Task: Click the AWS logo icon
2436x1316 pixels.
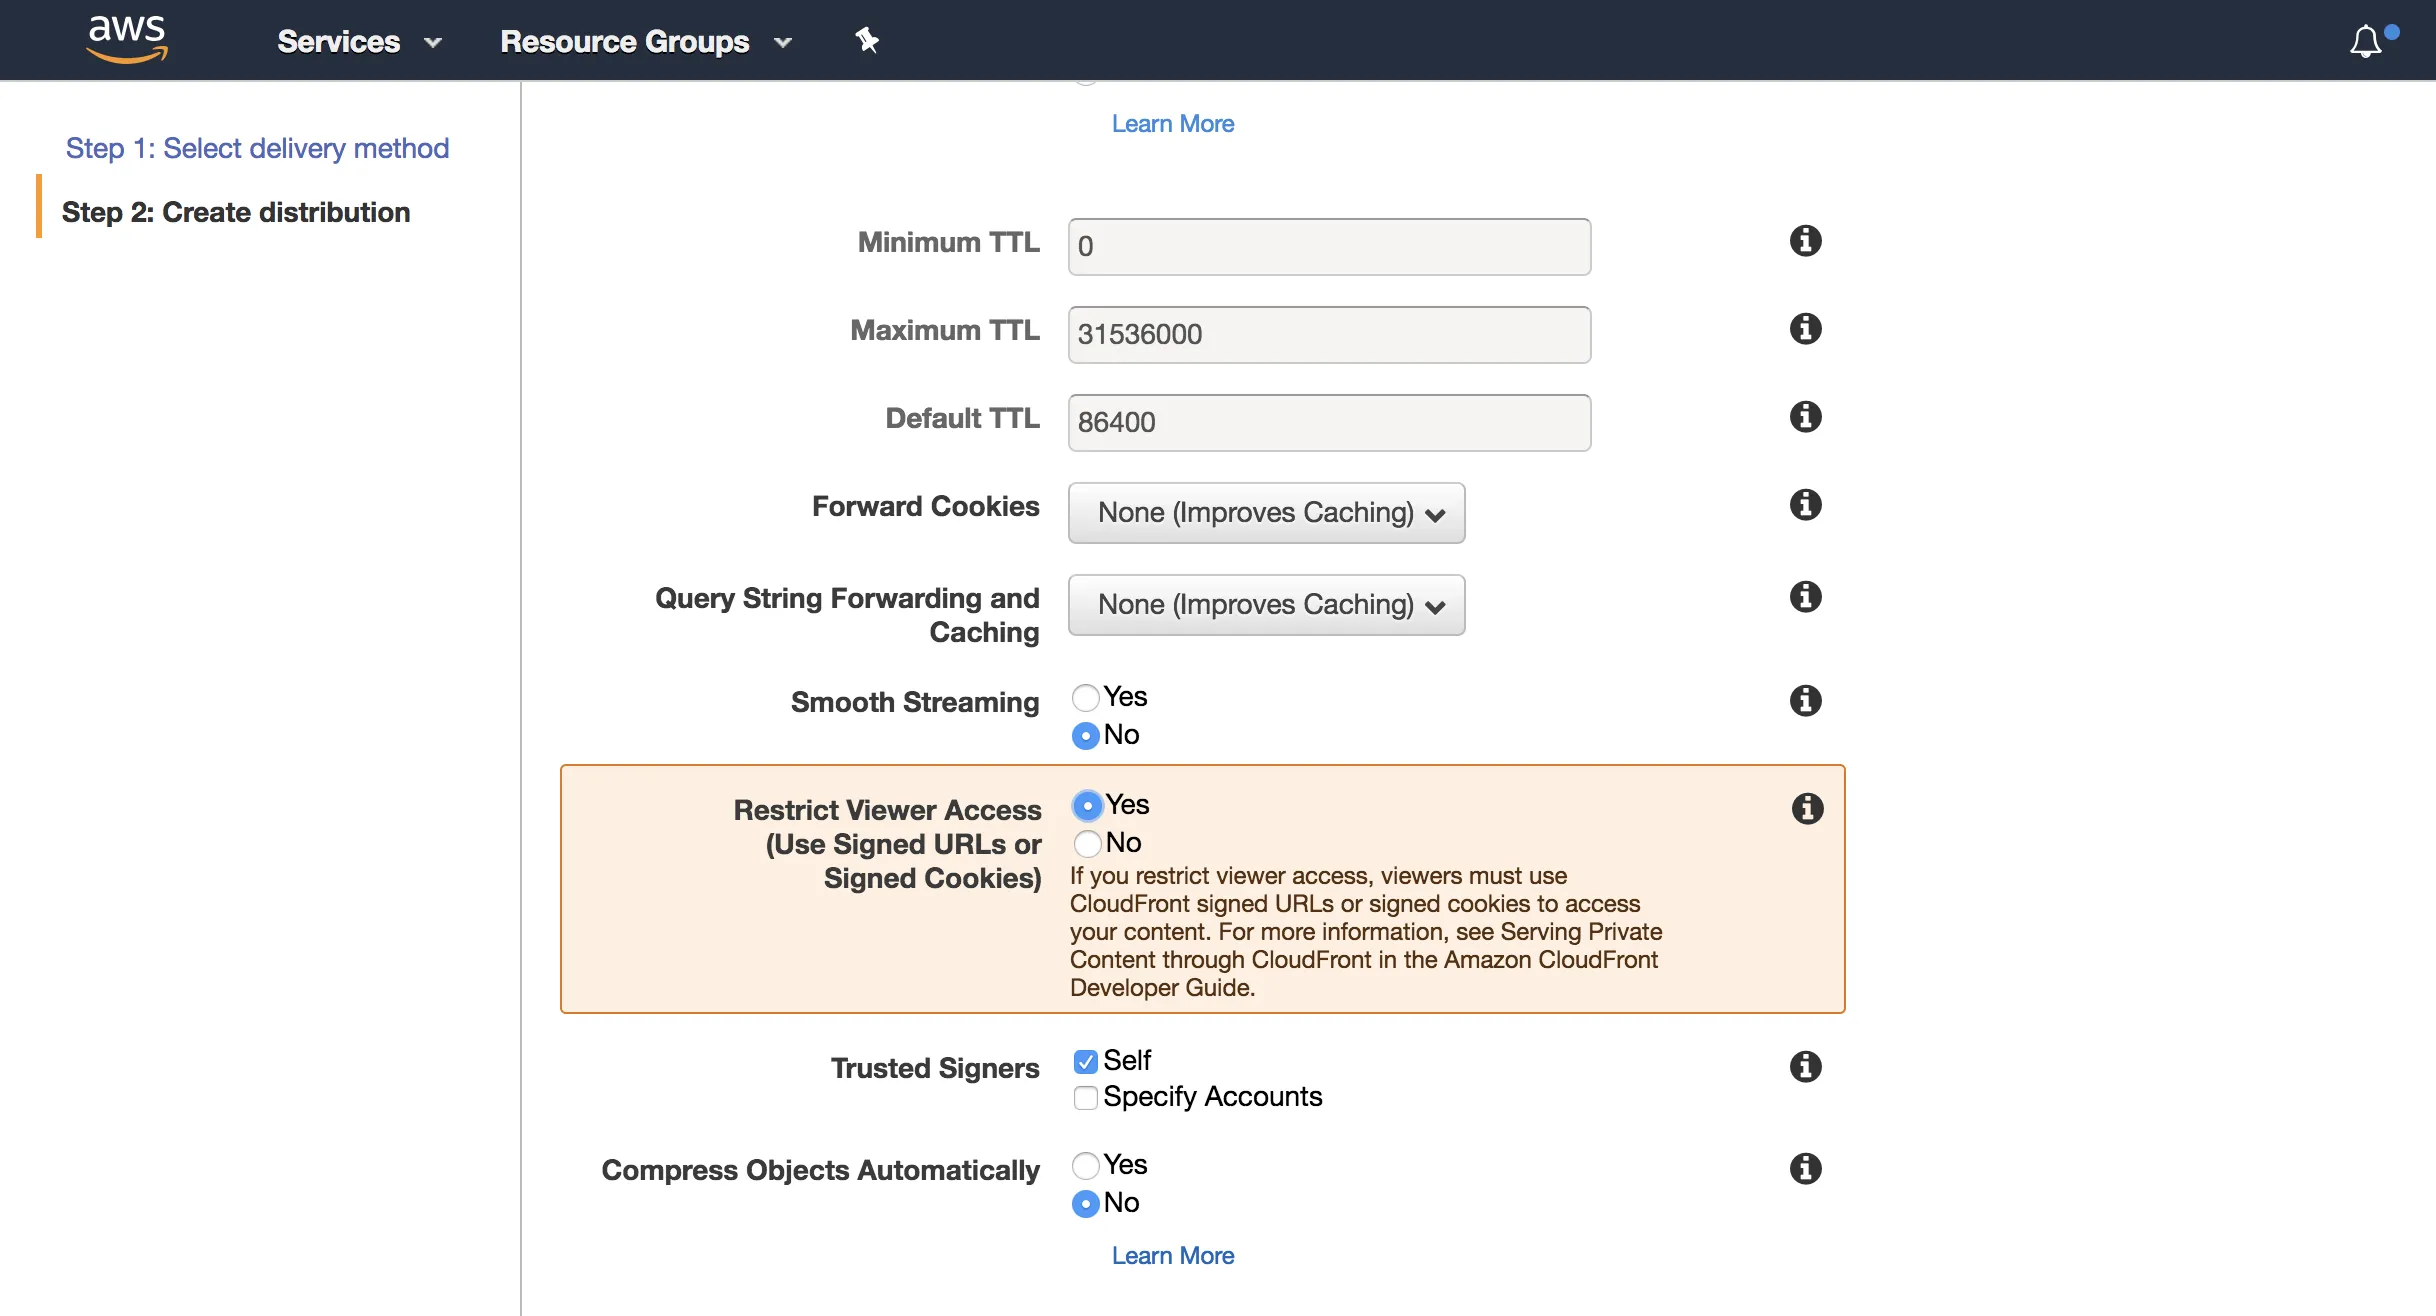Action: 127,40
